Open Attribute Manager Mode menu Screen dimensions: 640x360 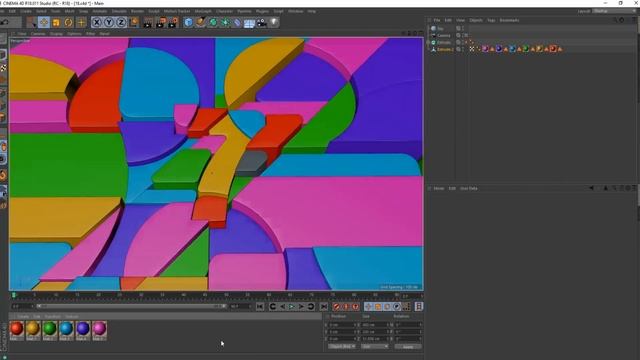pos(439,189)
